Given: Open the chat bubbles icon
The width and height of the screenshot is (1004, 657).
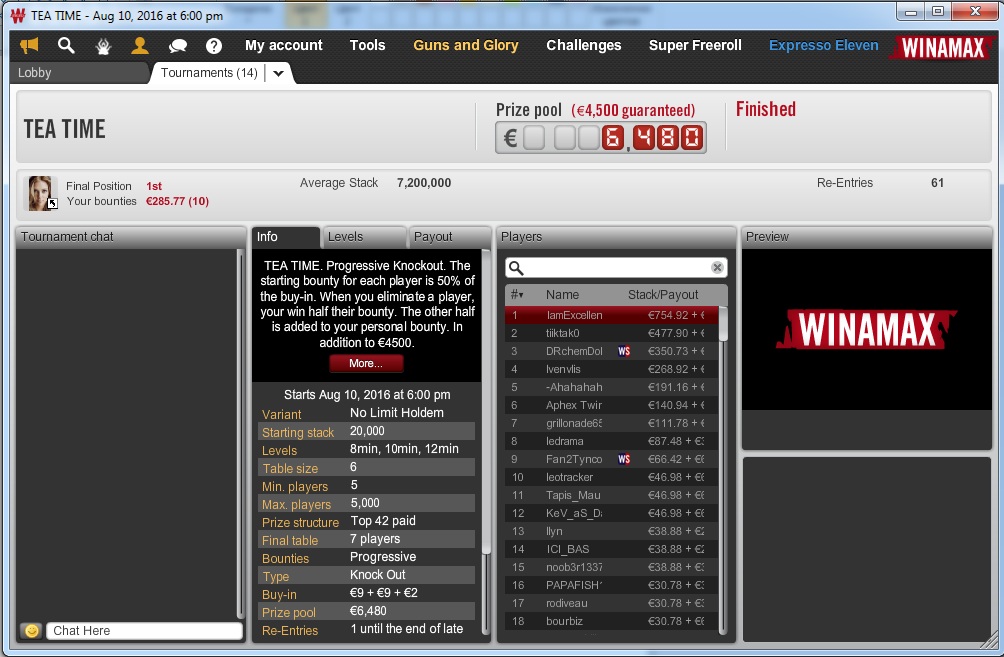Looking at the screenshot, I should [177, 45].
